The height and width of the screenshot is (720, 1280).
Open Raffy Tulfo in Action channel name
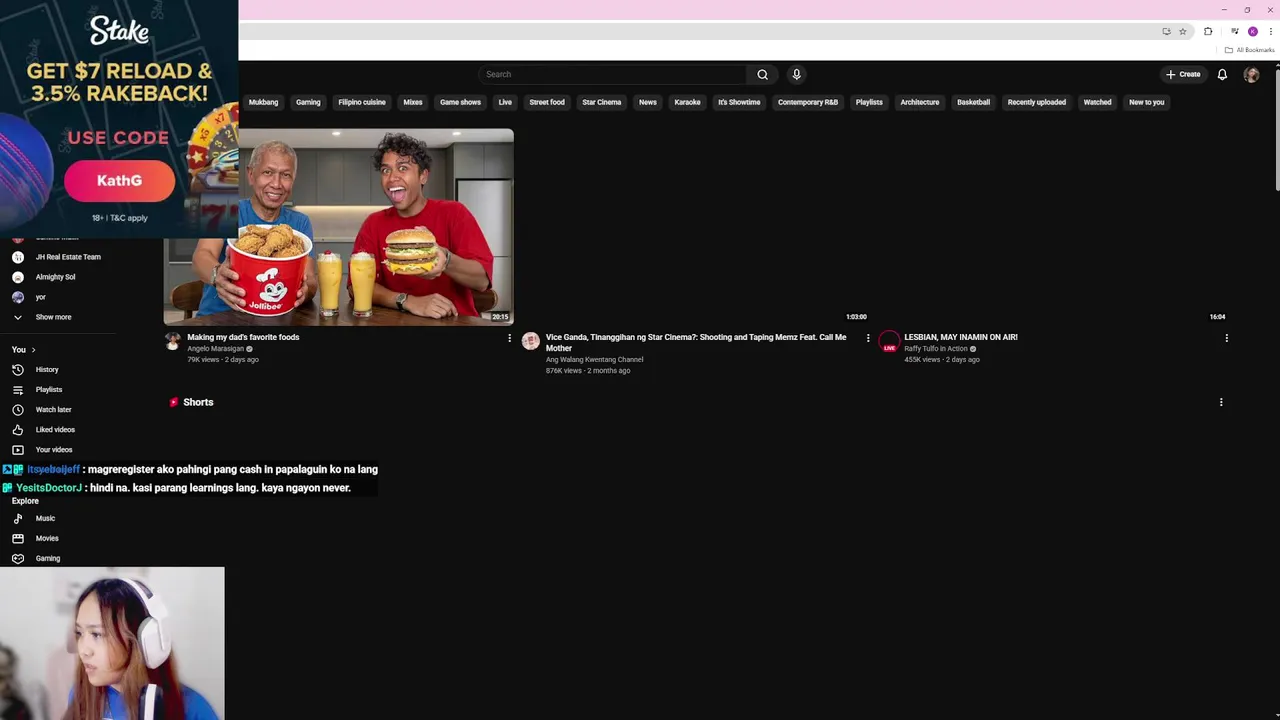[936, 349]
